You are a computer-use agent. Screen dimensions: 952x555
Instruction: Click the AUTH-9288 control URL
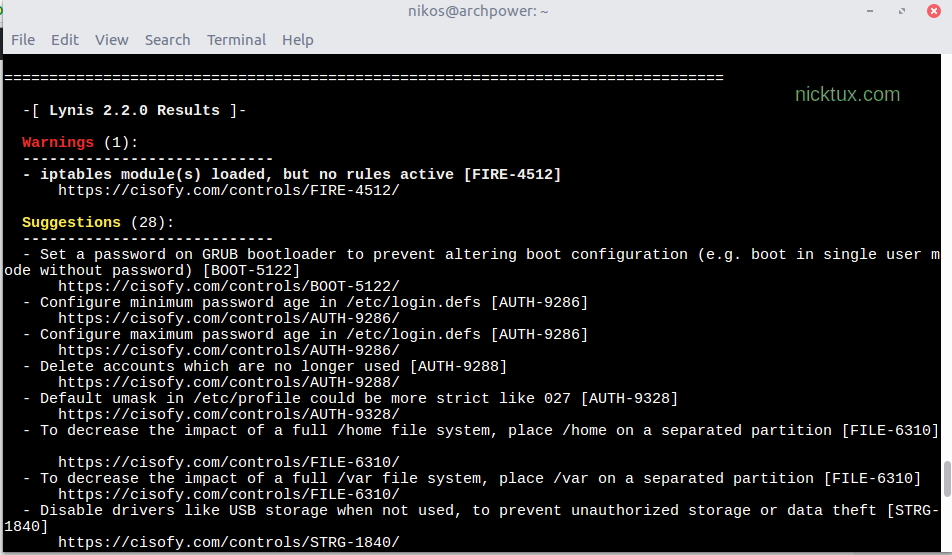click(228, 382)
